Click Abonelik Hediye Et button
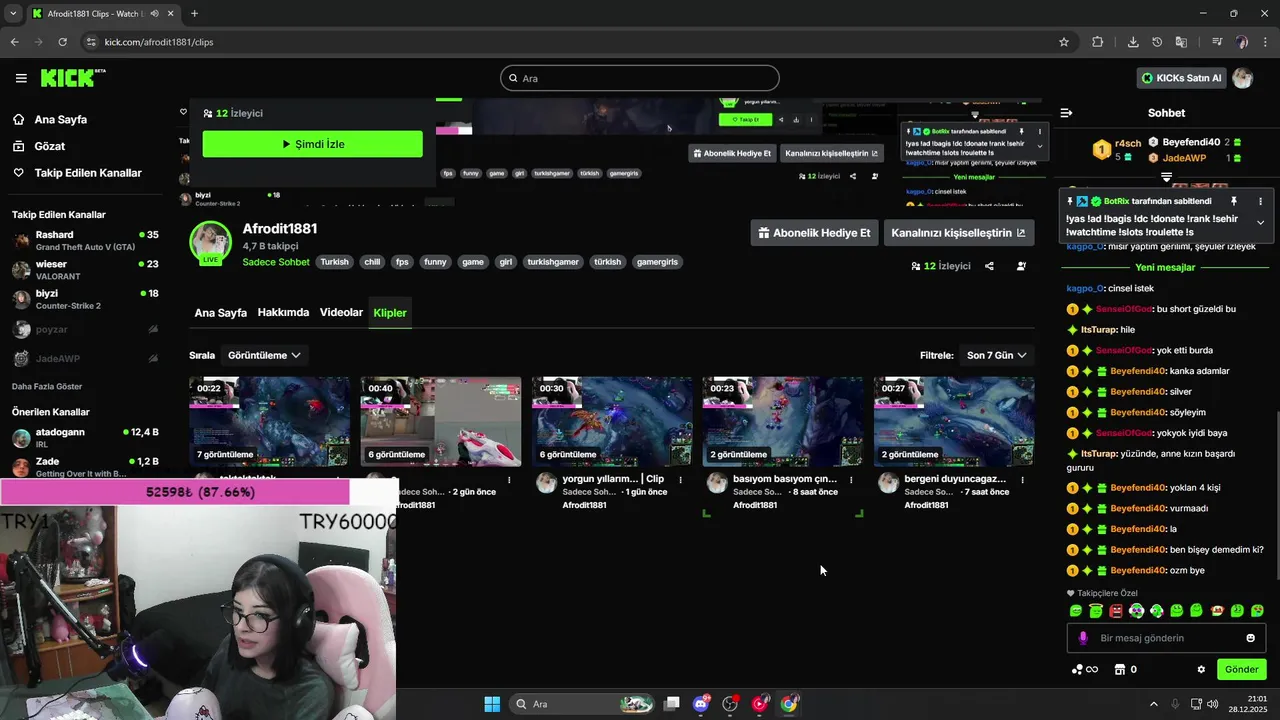 [814, 233]
